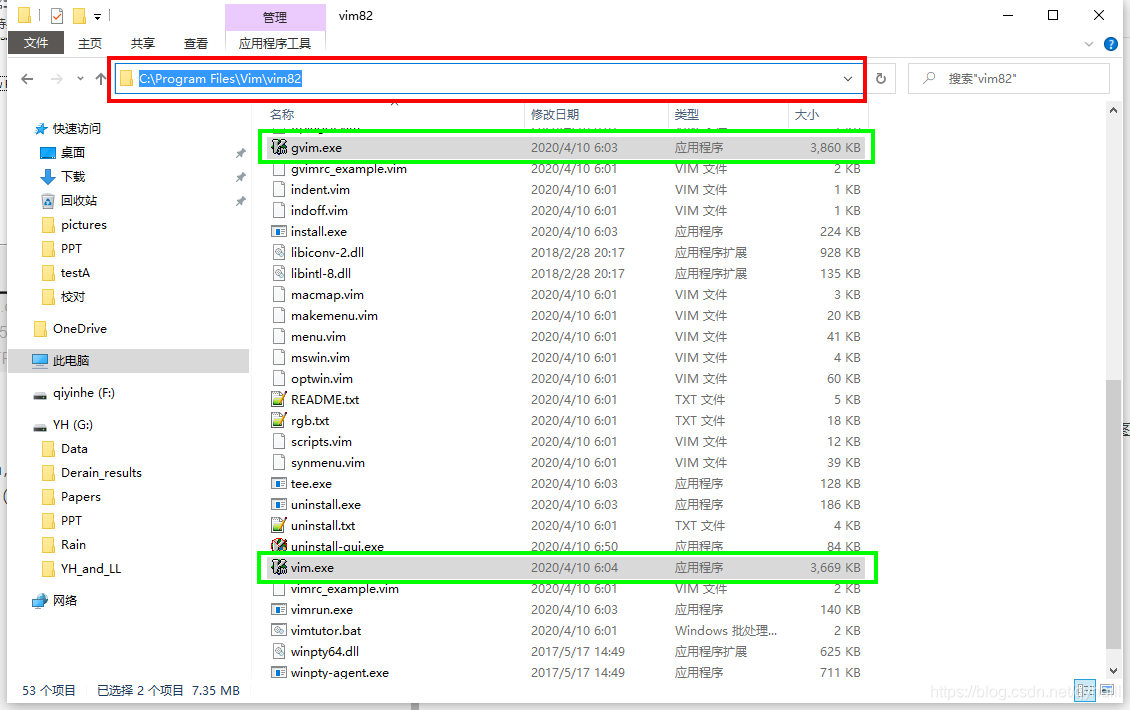Click the README.txt file icon

(279, 399)
